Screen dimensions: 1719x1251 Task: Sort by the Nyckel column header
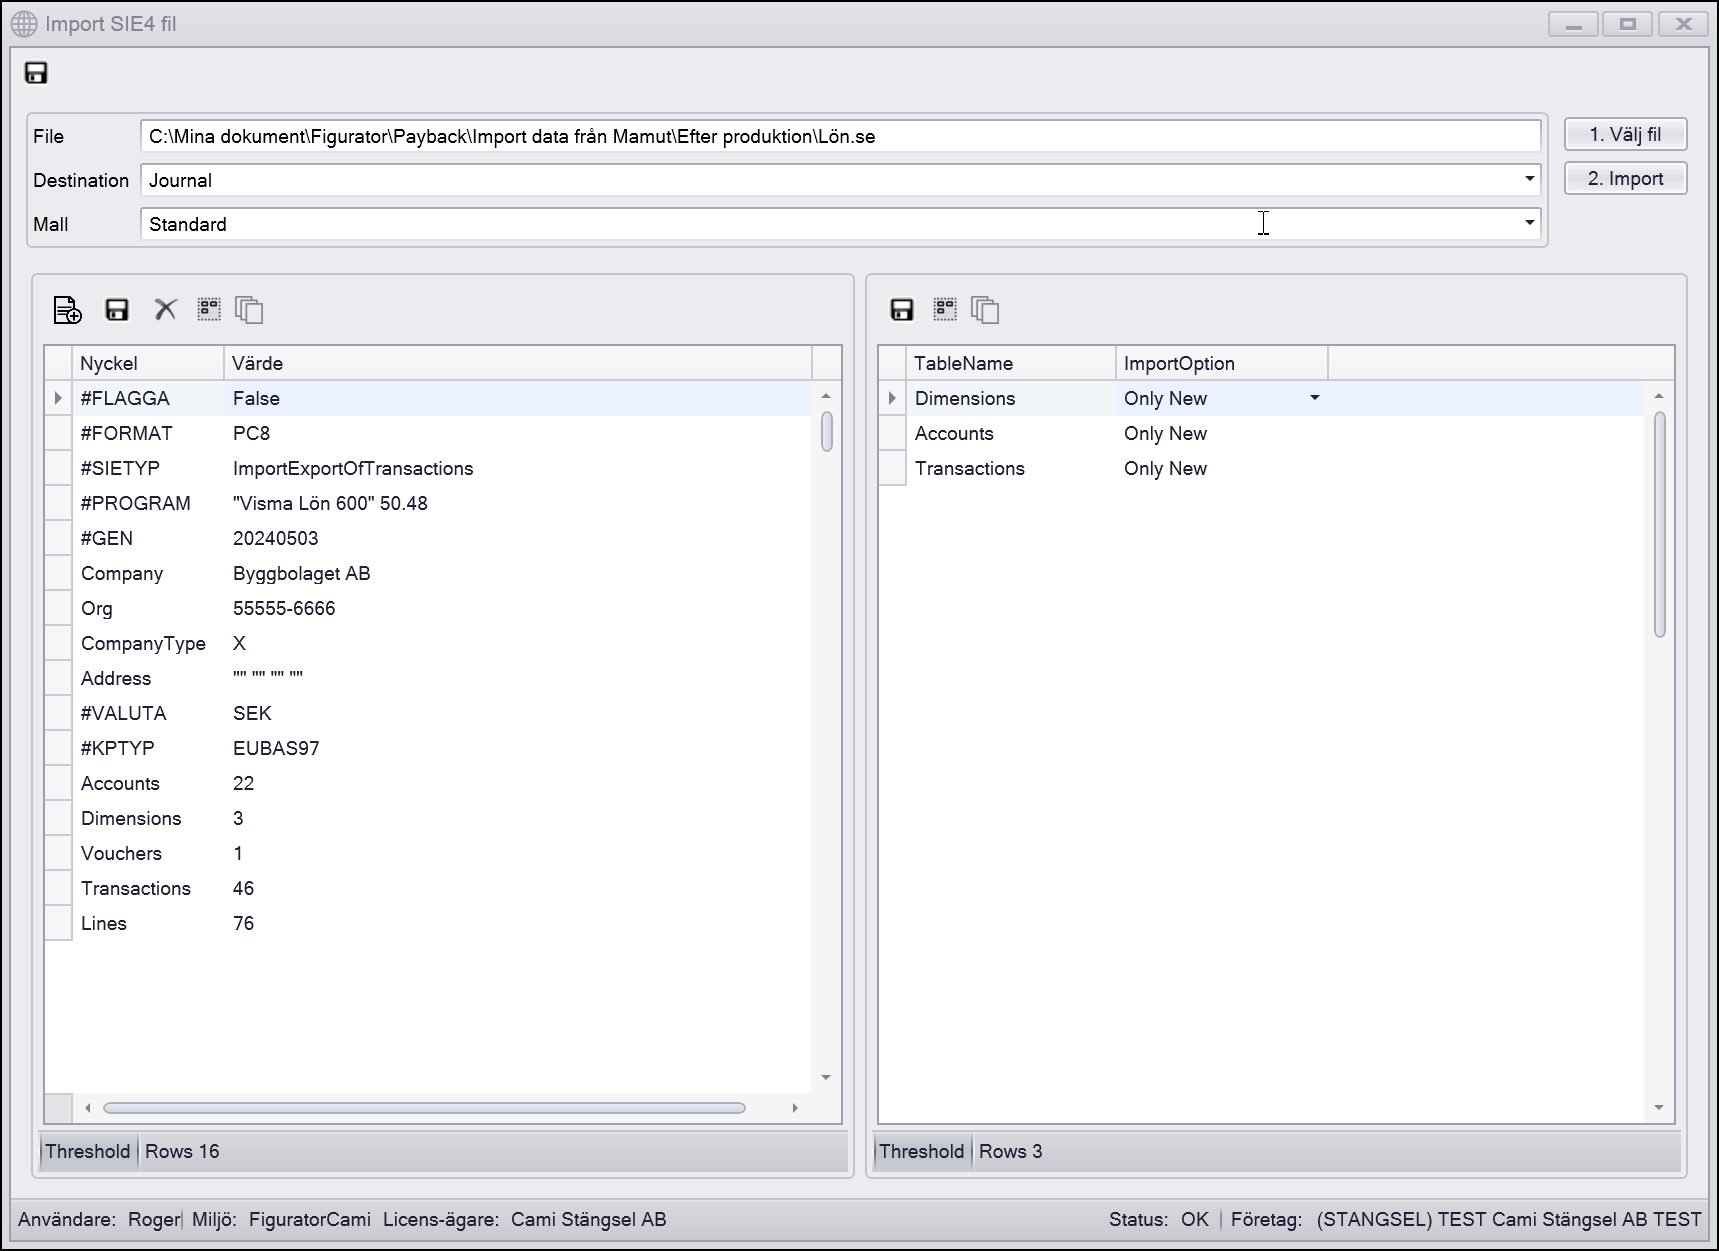click(148, 363)
